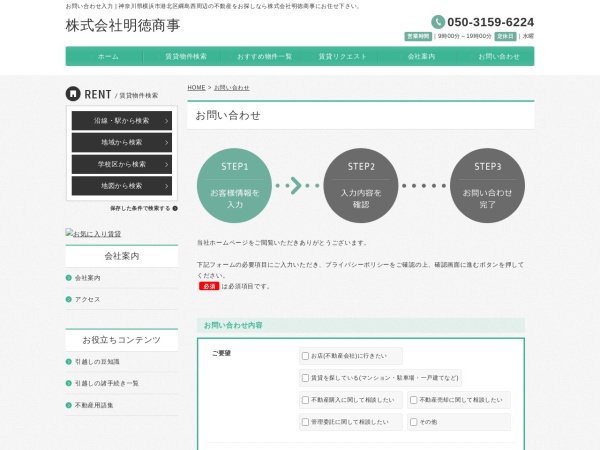Check 賃貸を探している option
The height and width of the screenshot is (450, 600).
(x=305, y=378)
